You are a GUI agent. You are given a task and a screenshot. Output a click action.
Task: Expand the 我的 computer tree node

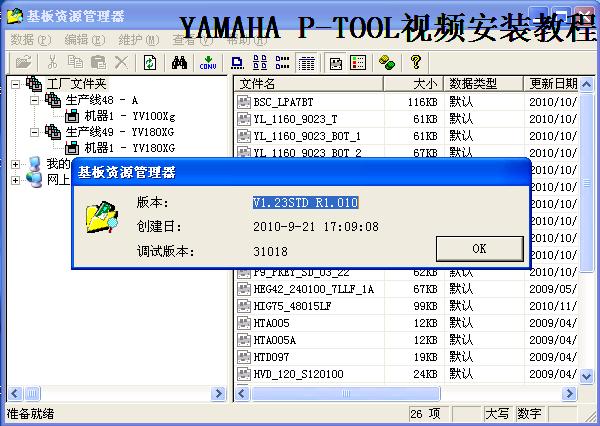15,165
